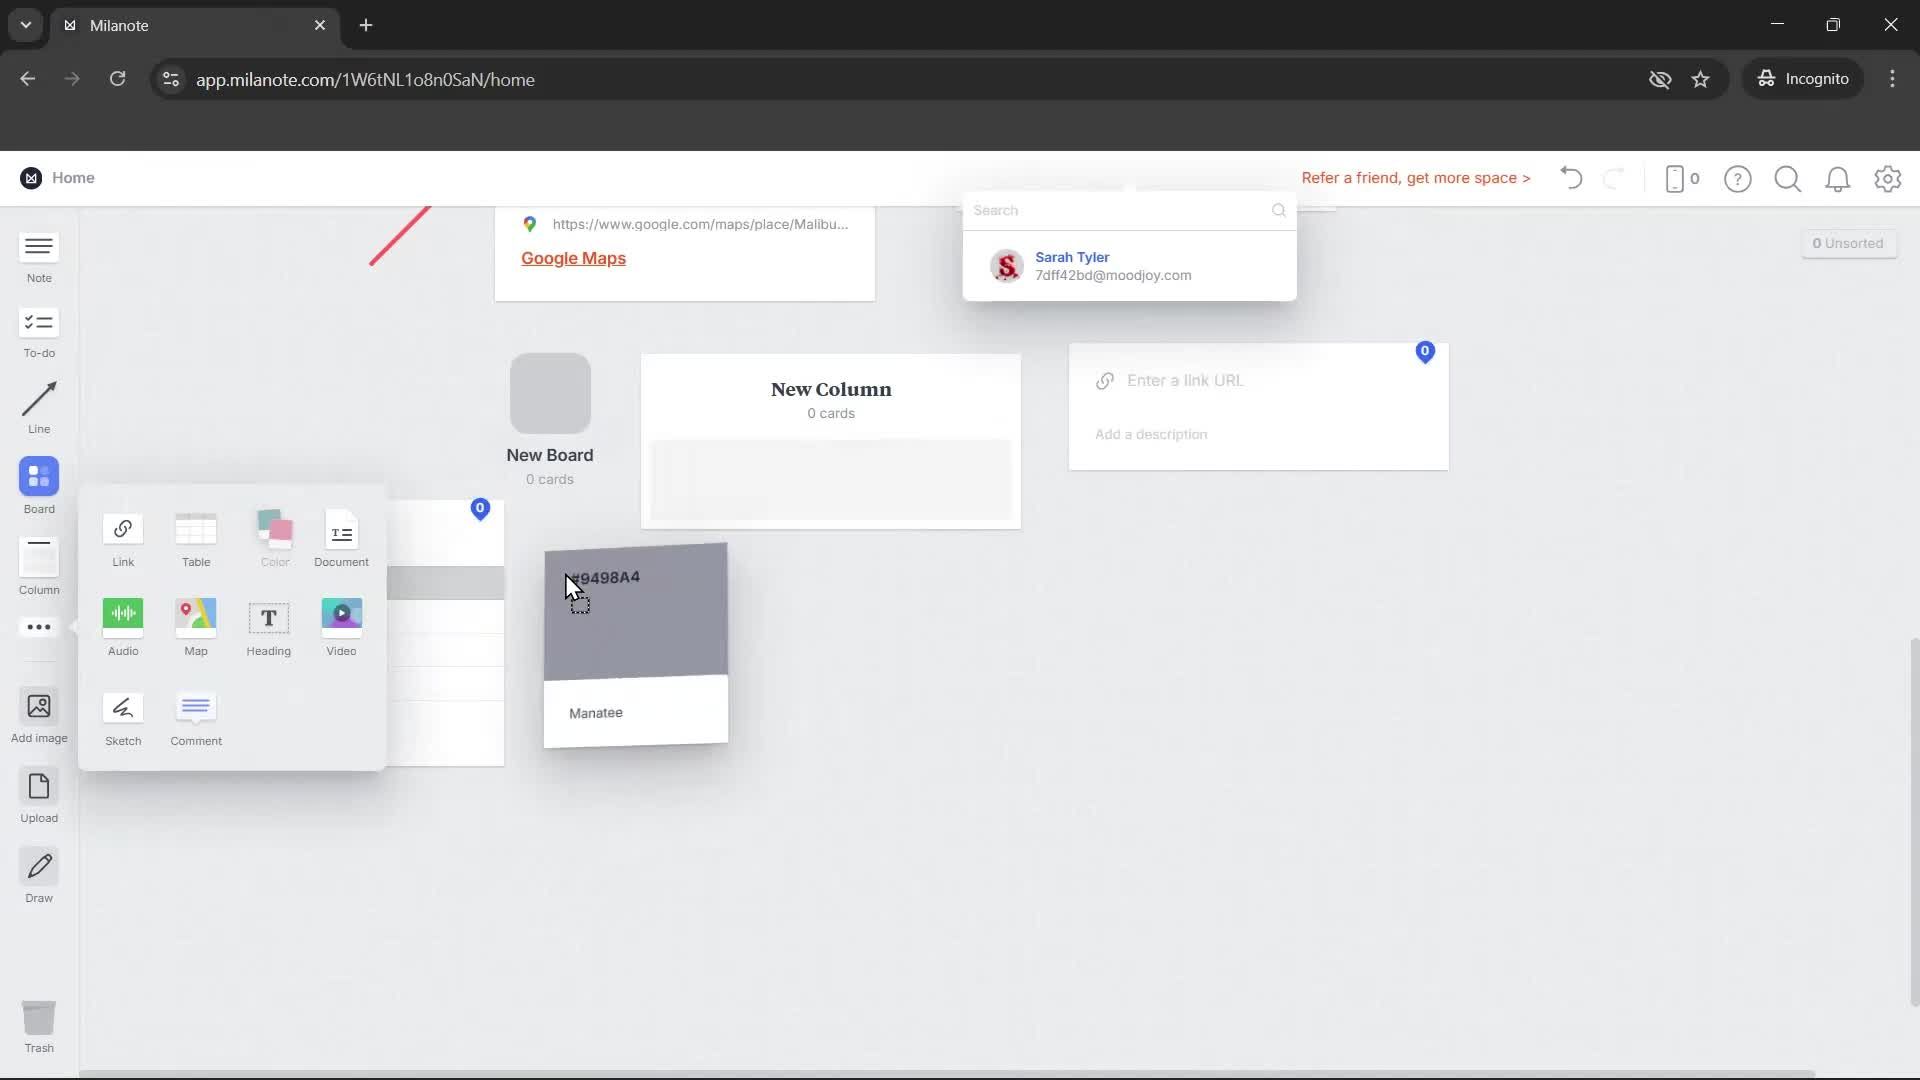Open the notifications bell

click(x=1838, y=178)
